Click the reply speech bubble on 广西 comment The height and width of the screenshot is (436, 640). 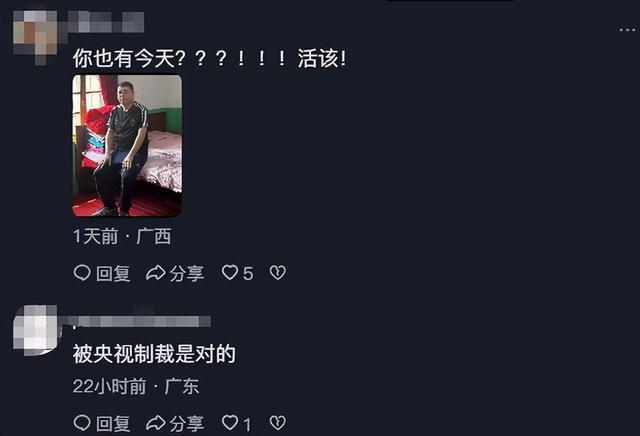[x=82, y=273]
